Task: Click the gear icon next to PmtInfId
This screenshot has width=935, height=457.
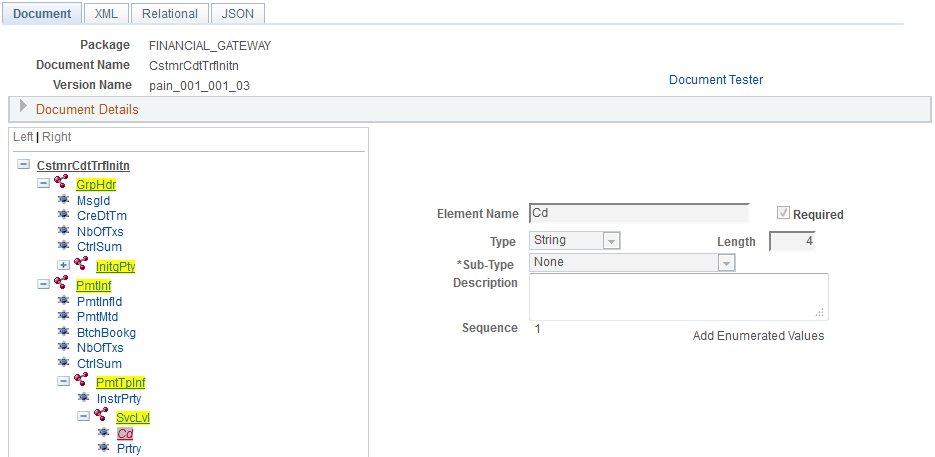Action: 63,301
